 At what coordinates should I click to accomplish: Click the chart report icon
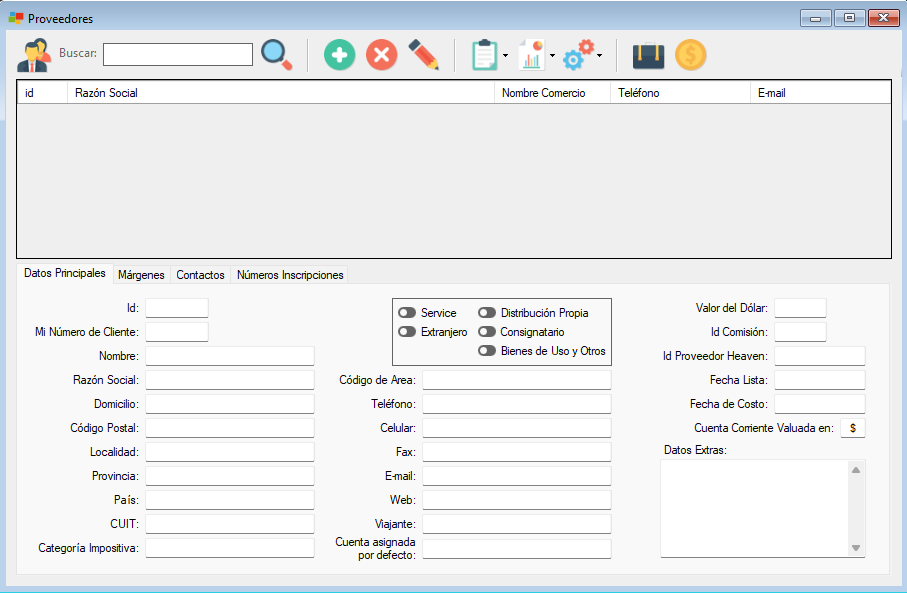532,55
